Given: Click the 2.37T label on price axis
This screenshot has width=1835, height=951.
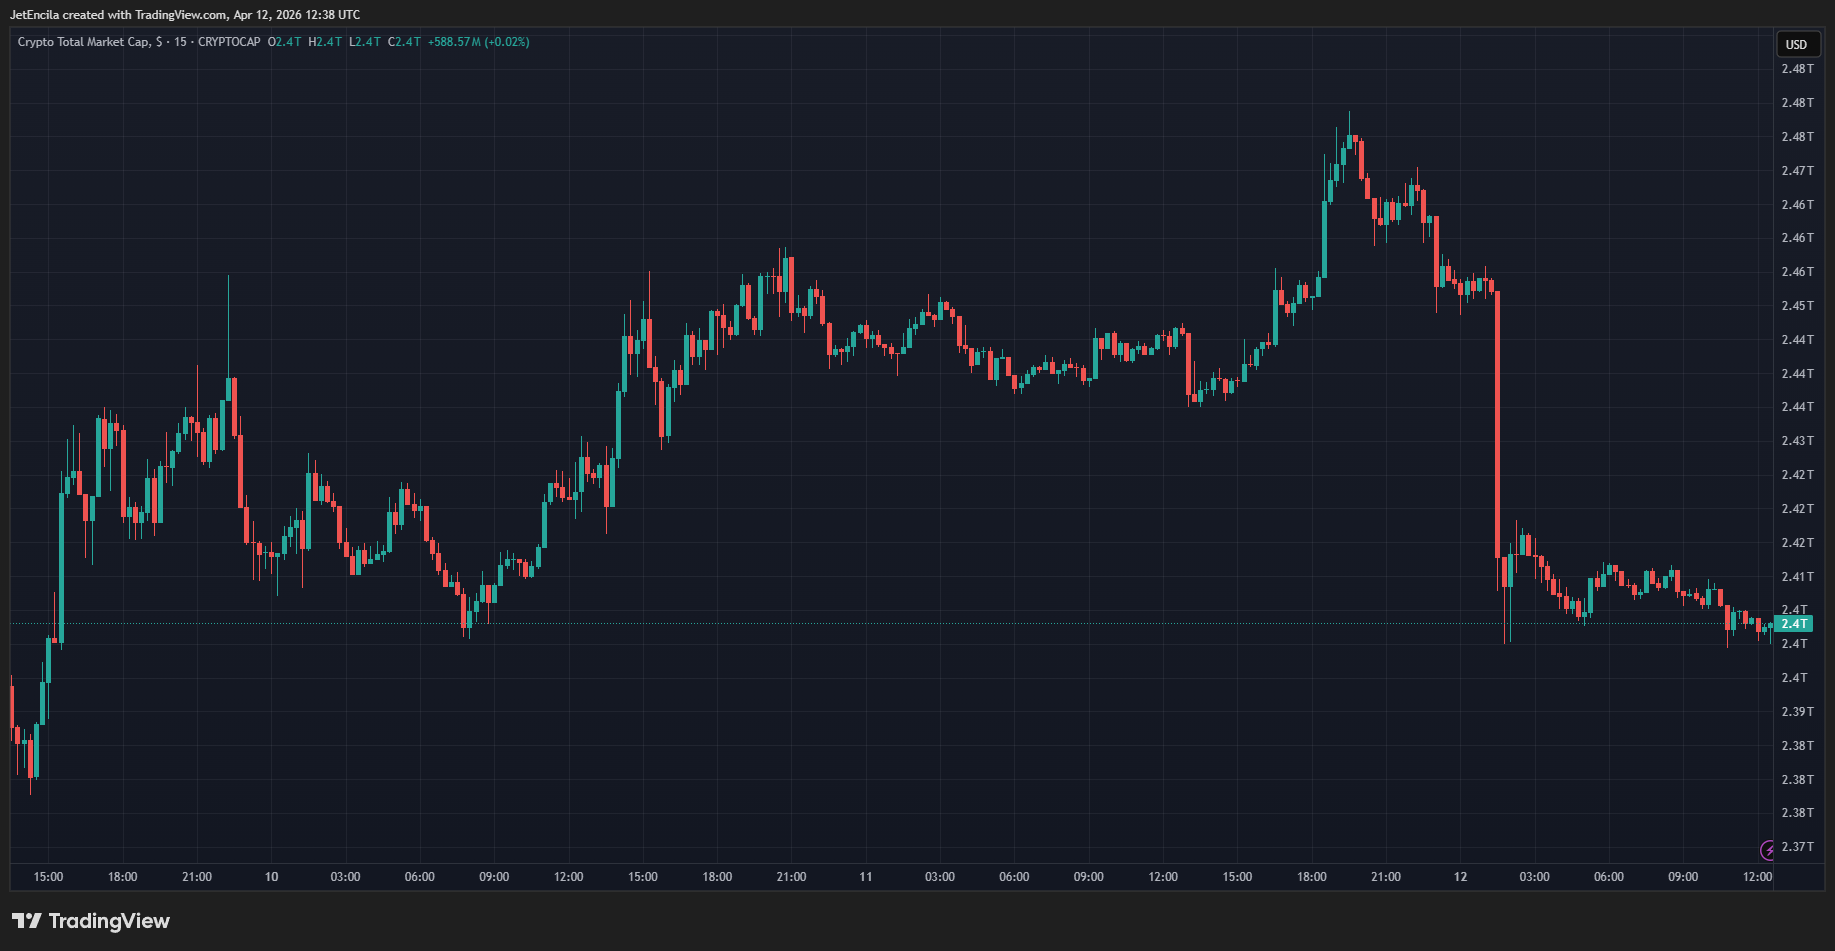Looking at the screenshot, I should click(x=1796, y=847).
